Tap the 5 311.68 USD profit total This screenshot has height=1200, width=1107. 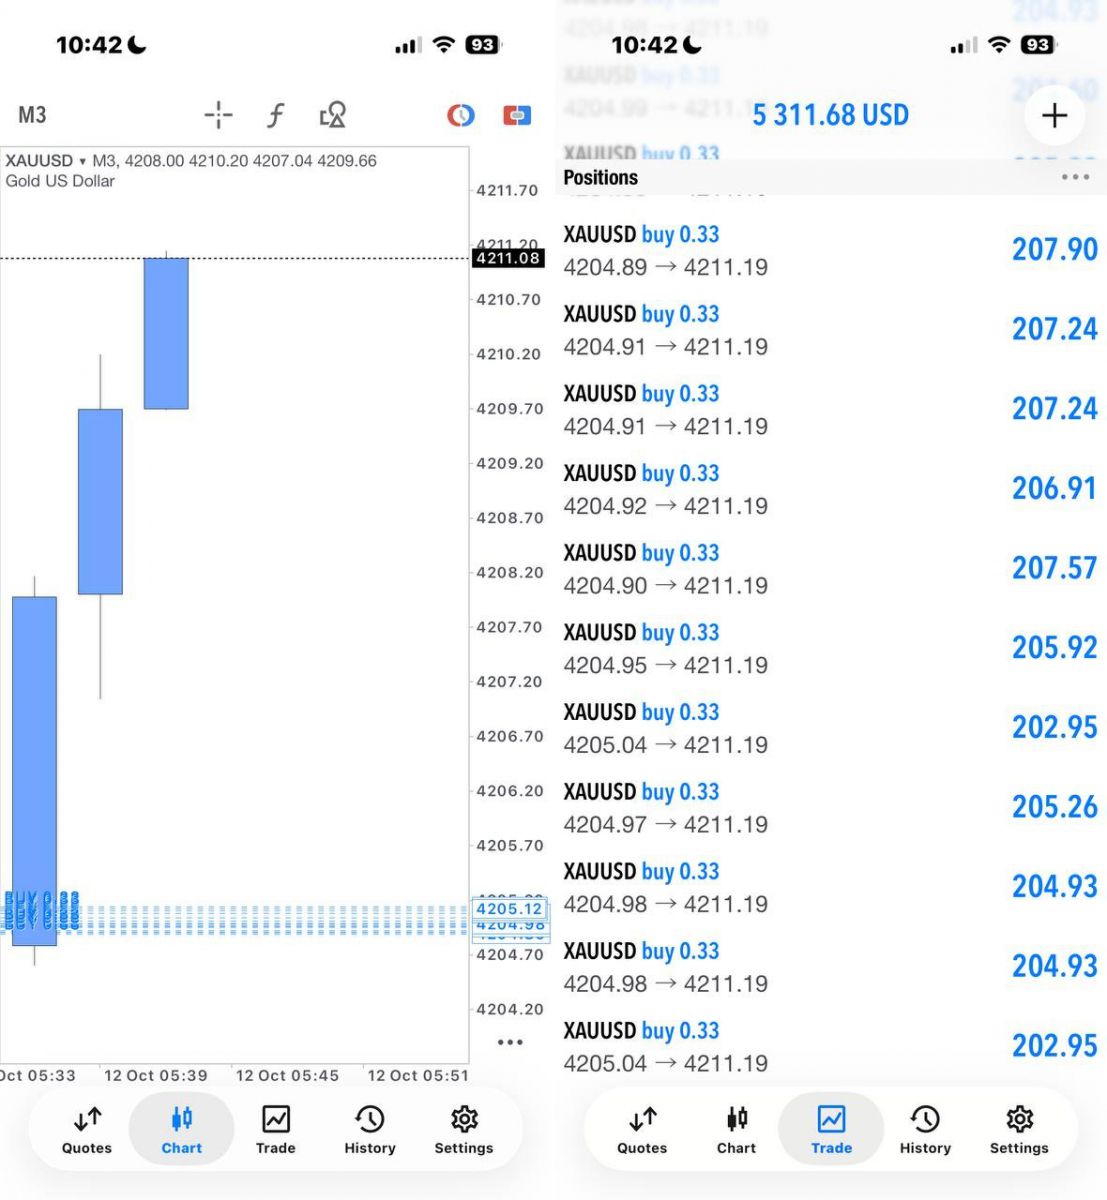(x=831, y=115)
